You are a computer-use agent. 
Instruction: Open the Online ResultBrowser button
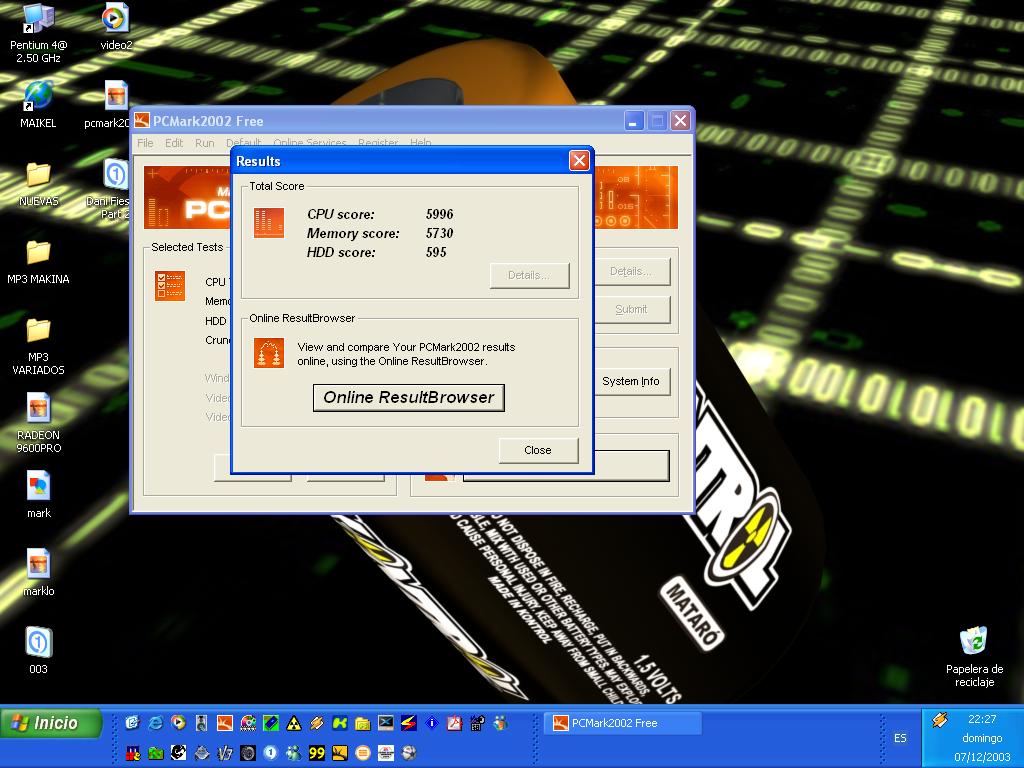click(409, 398)
